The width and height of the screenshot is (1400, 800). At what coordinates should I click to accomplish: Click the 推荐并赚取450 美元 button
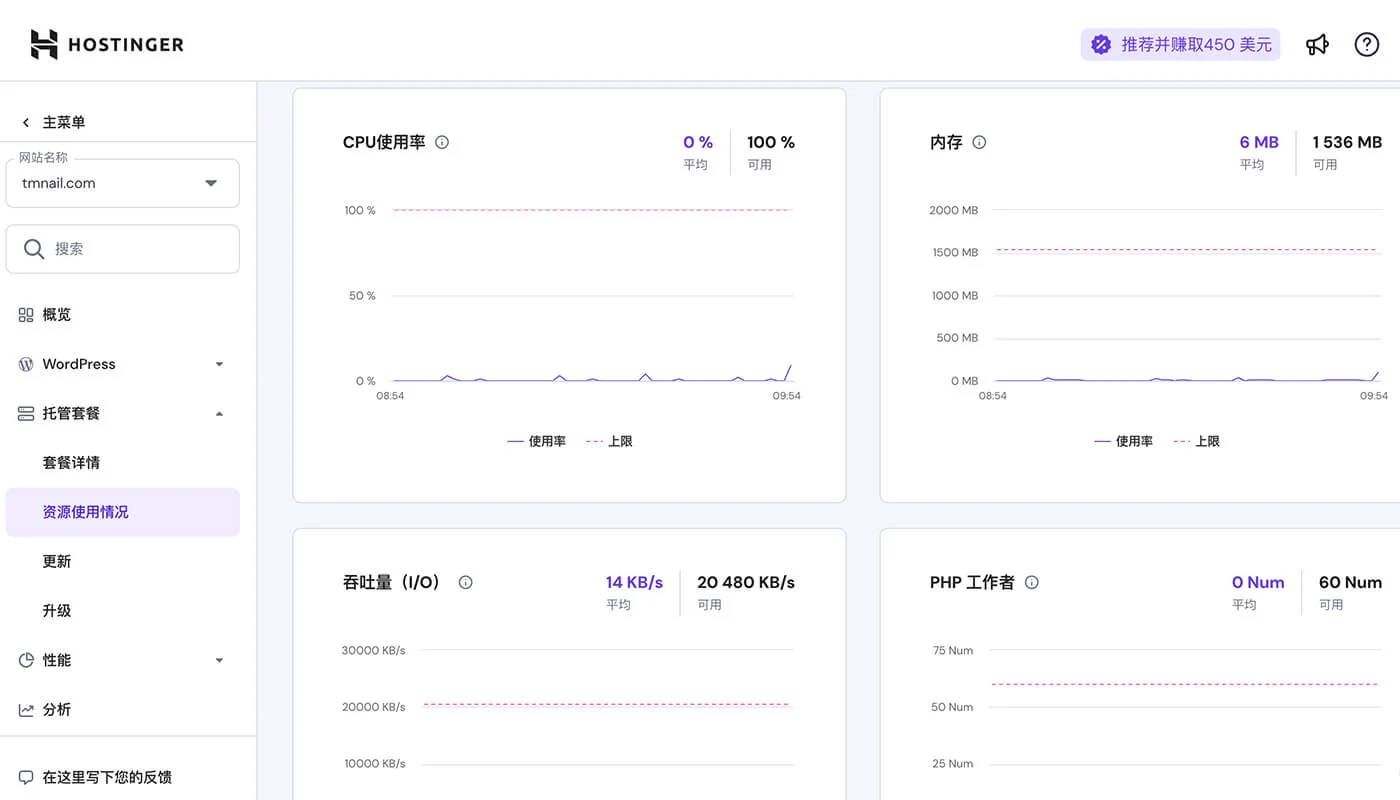click(1180, 44)
